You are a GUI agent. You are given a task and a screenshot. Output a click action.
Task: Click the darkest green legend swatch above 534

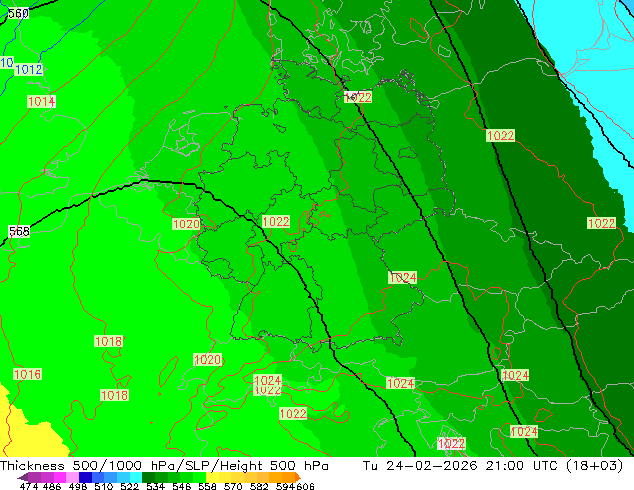click(x=148, y=477)
